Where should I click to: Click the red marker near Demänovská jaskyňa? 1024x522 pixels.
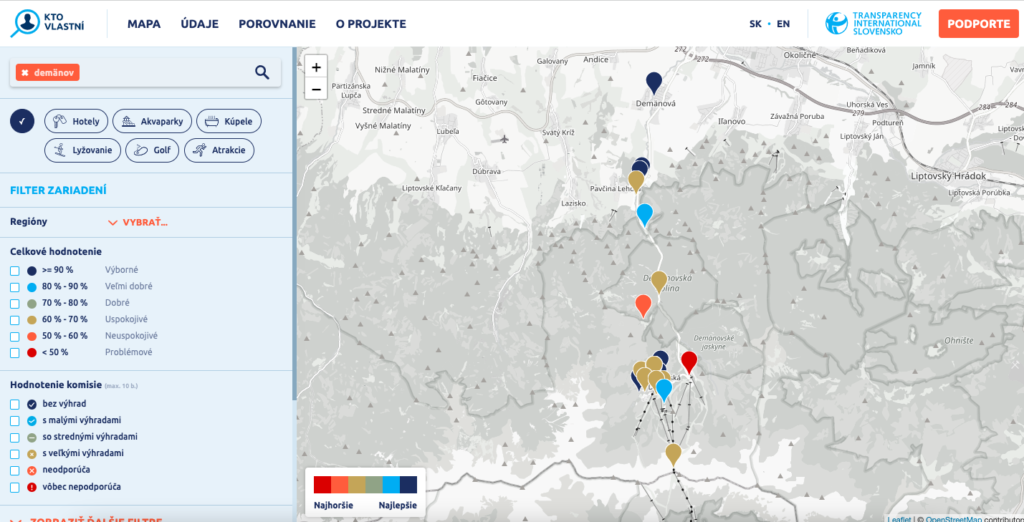click(x=689, y=361)
